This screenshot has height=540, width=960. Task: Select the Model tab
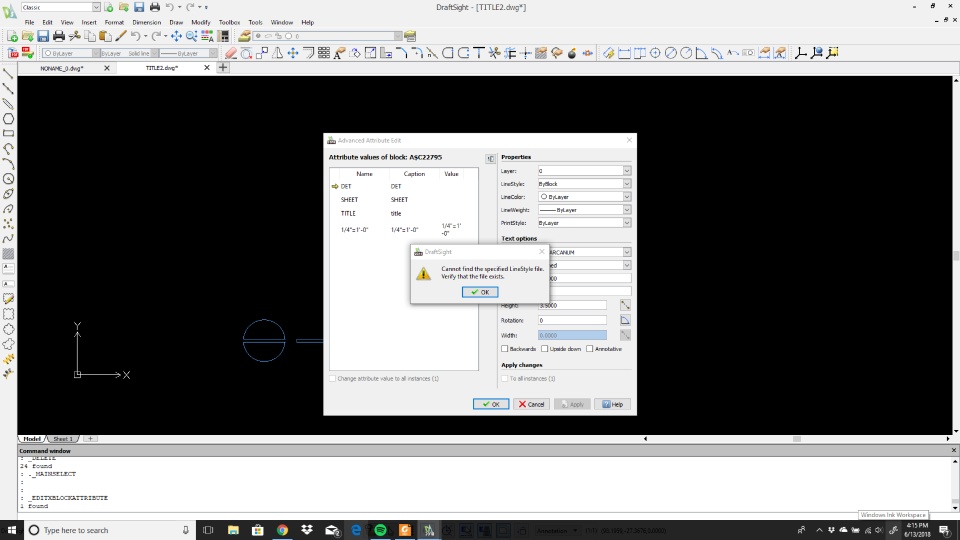point(32,439)
